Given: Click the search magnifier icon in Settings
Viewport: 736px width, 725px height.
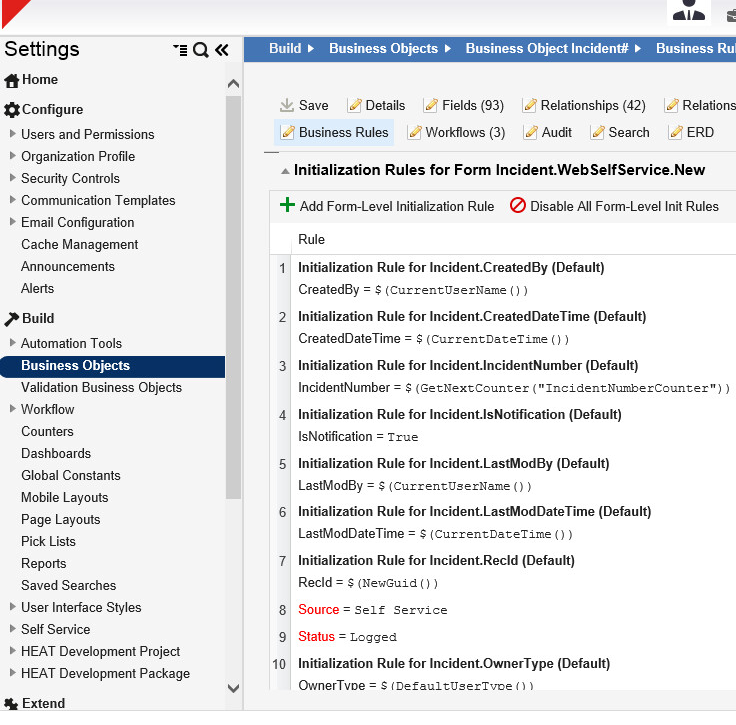Looking at the screenshot, I should [x=201, y=50].
